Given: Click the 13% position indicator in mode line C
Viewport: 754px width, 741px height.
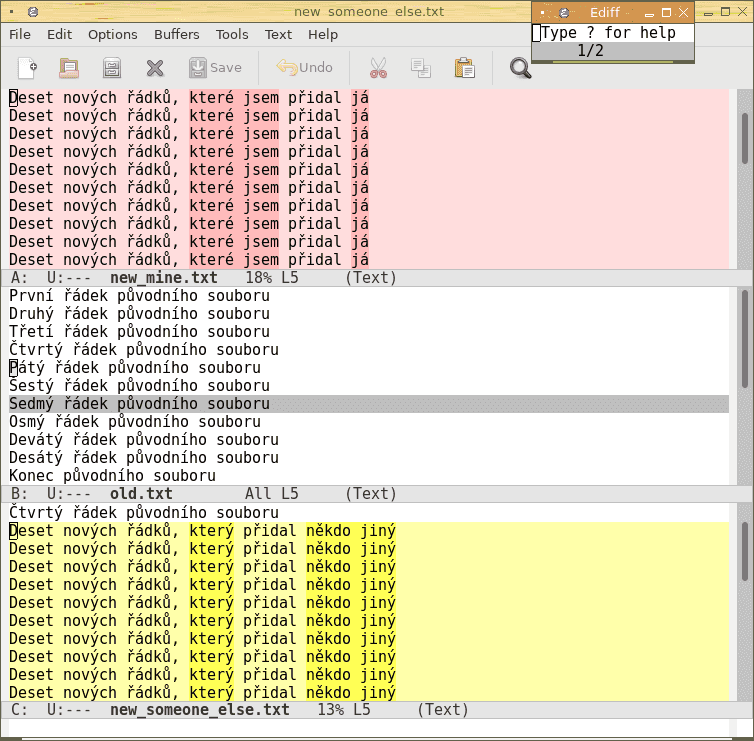Looking at the screenshot, I should coord(330,710).
